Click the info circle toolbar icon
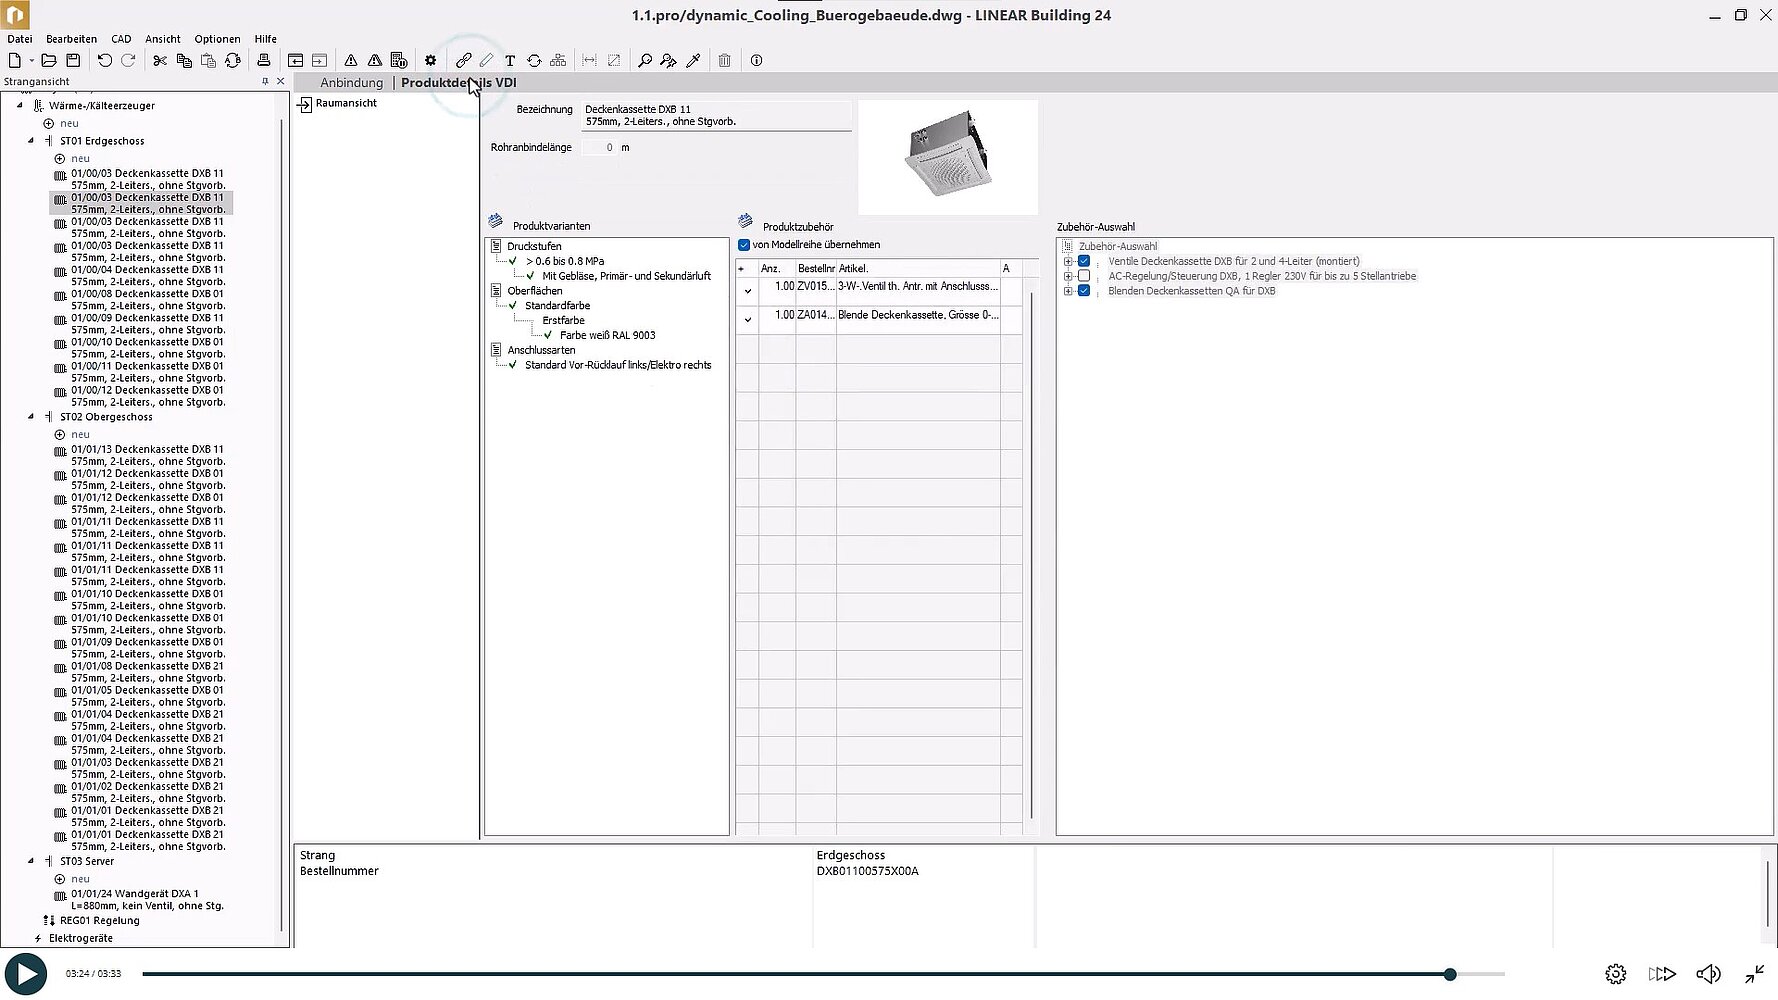The height and width of the screenshot is (1000, 1778). point(757,61)
